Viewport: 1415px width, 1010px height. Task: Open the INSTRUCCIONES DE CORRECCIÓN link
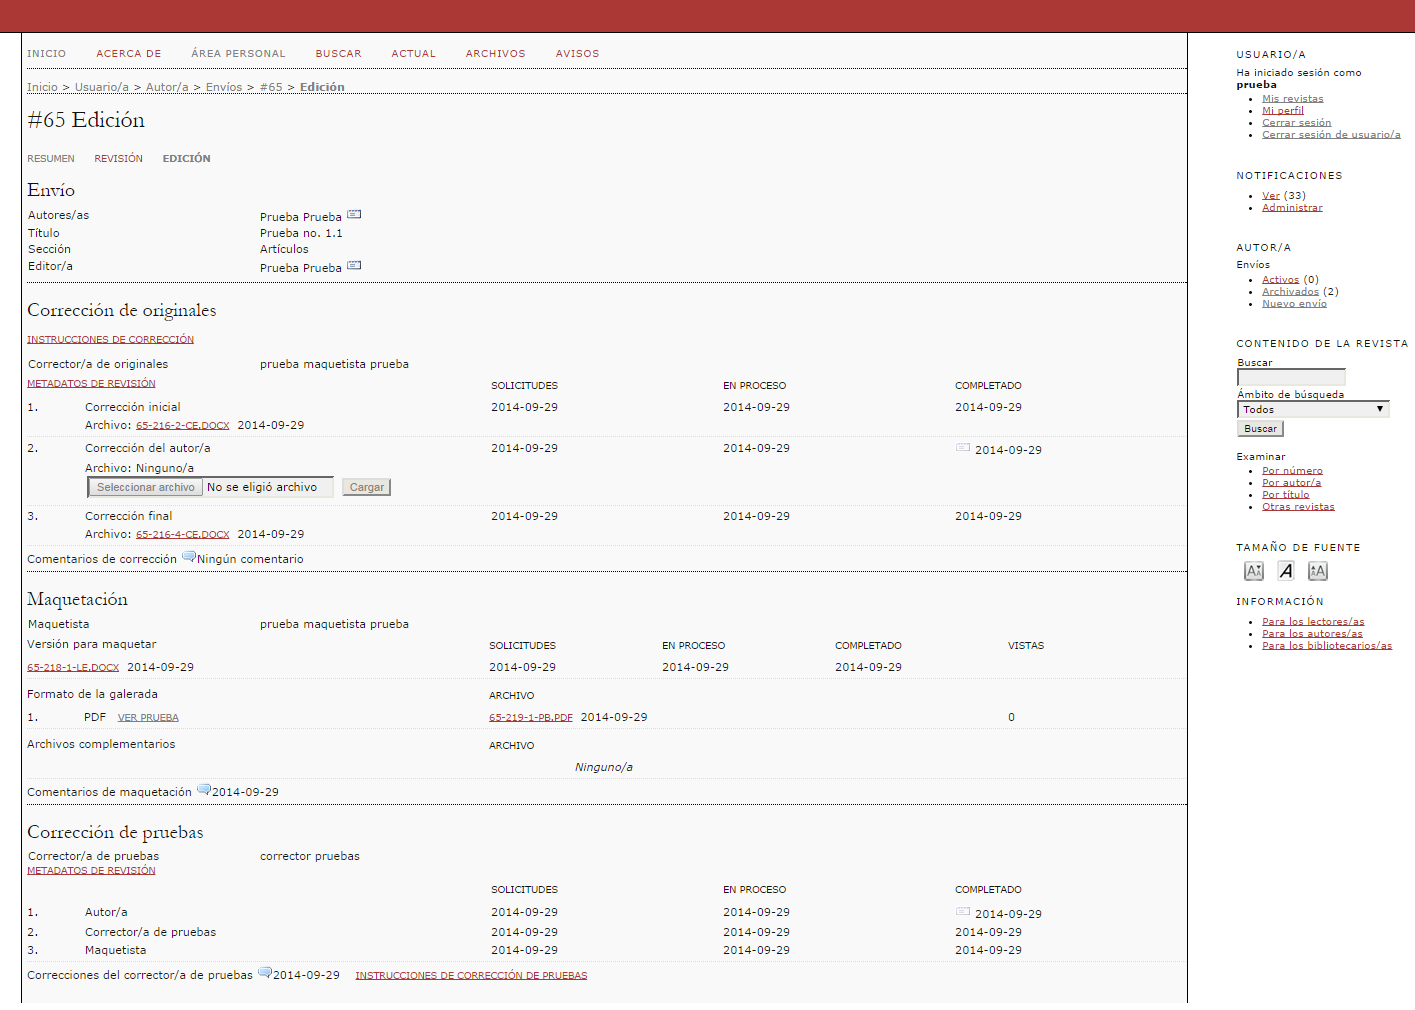110,340
